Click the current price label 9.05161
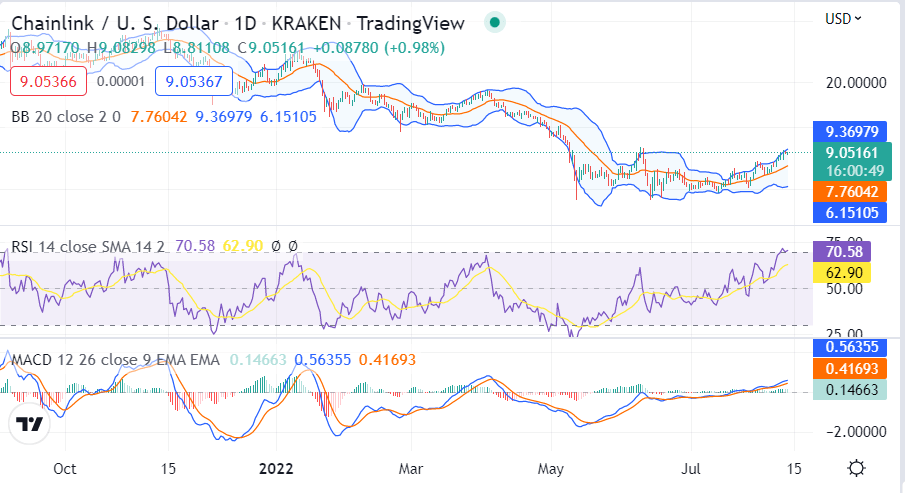The height and width of the screenshot is (493, 905). 852,153
